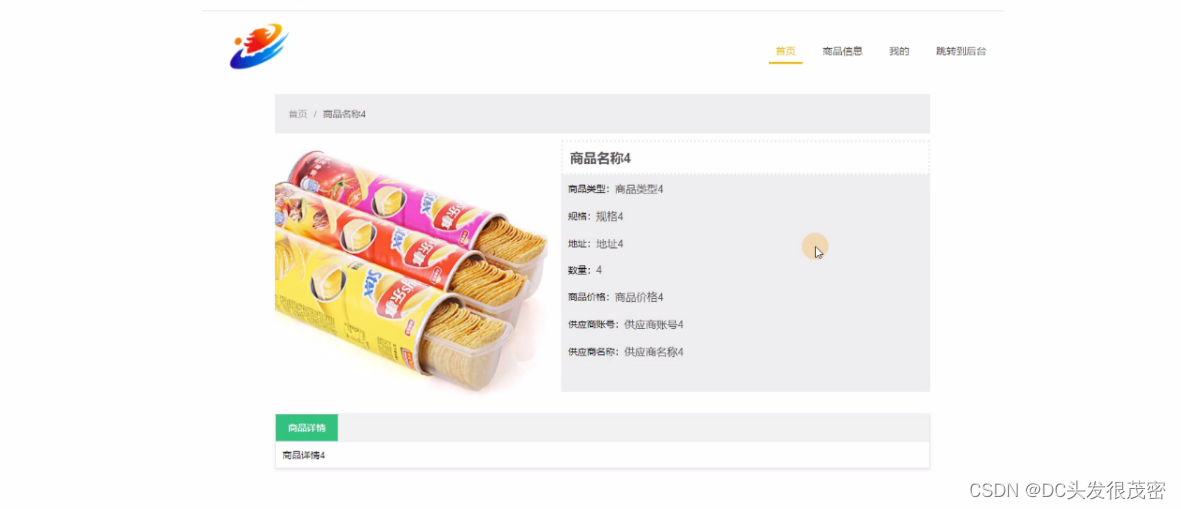Click the site logo icon
The image size is (1181, 509).
coord(259,46)
